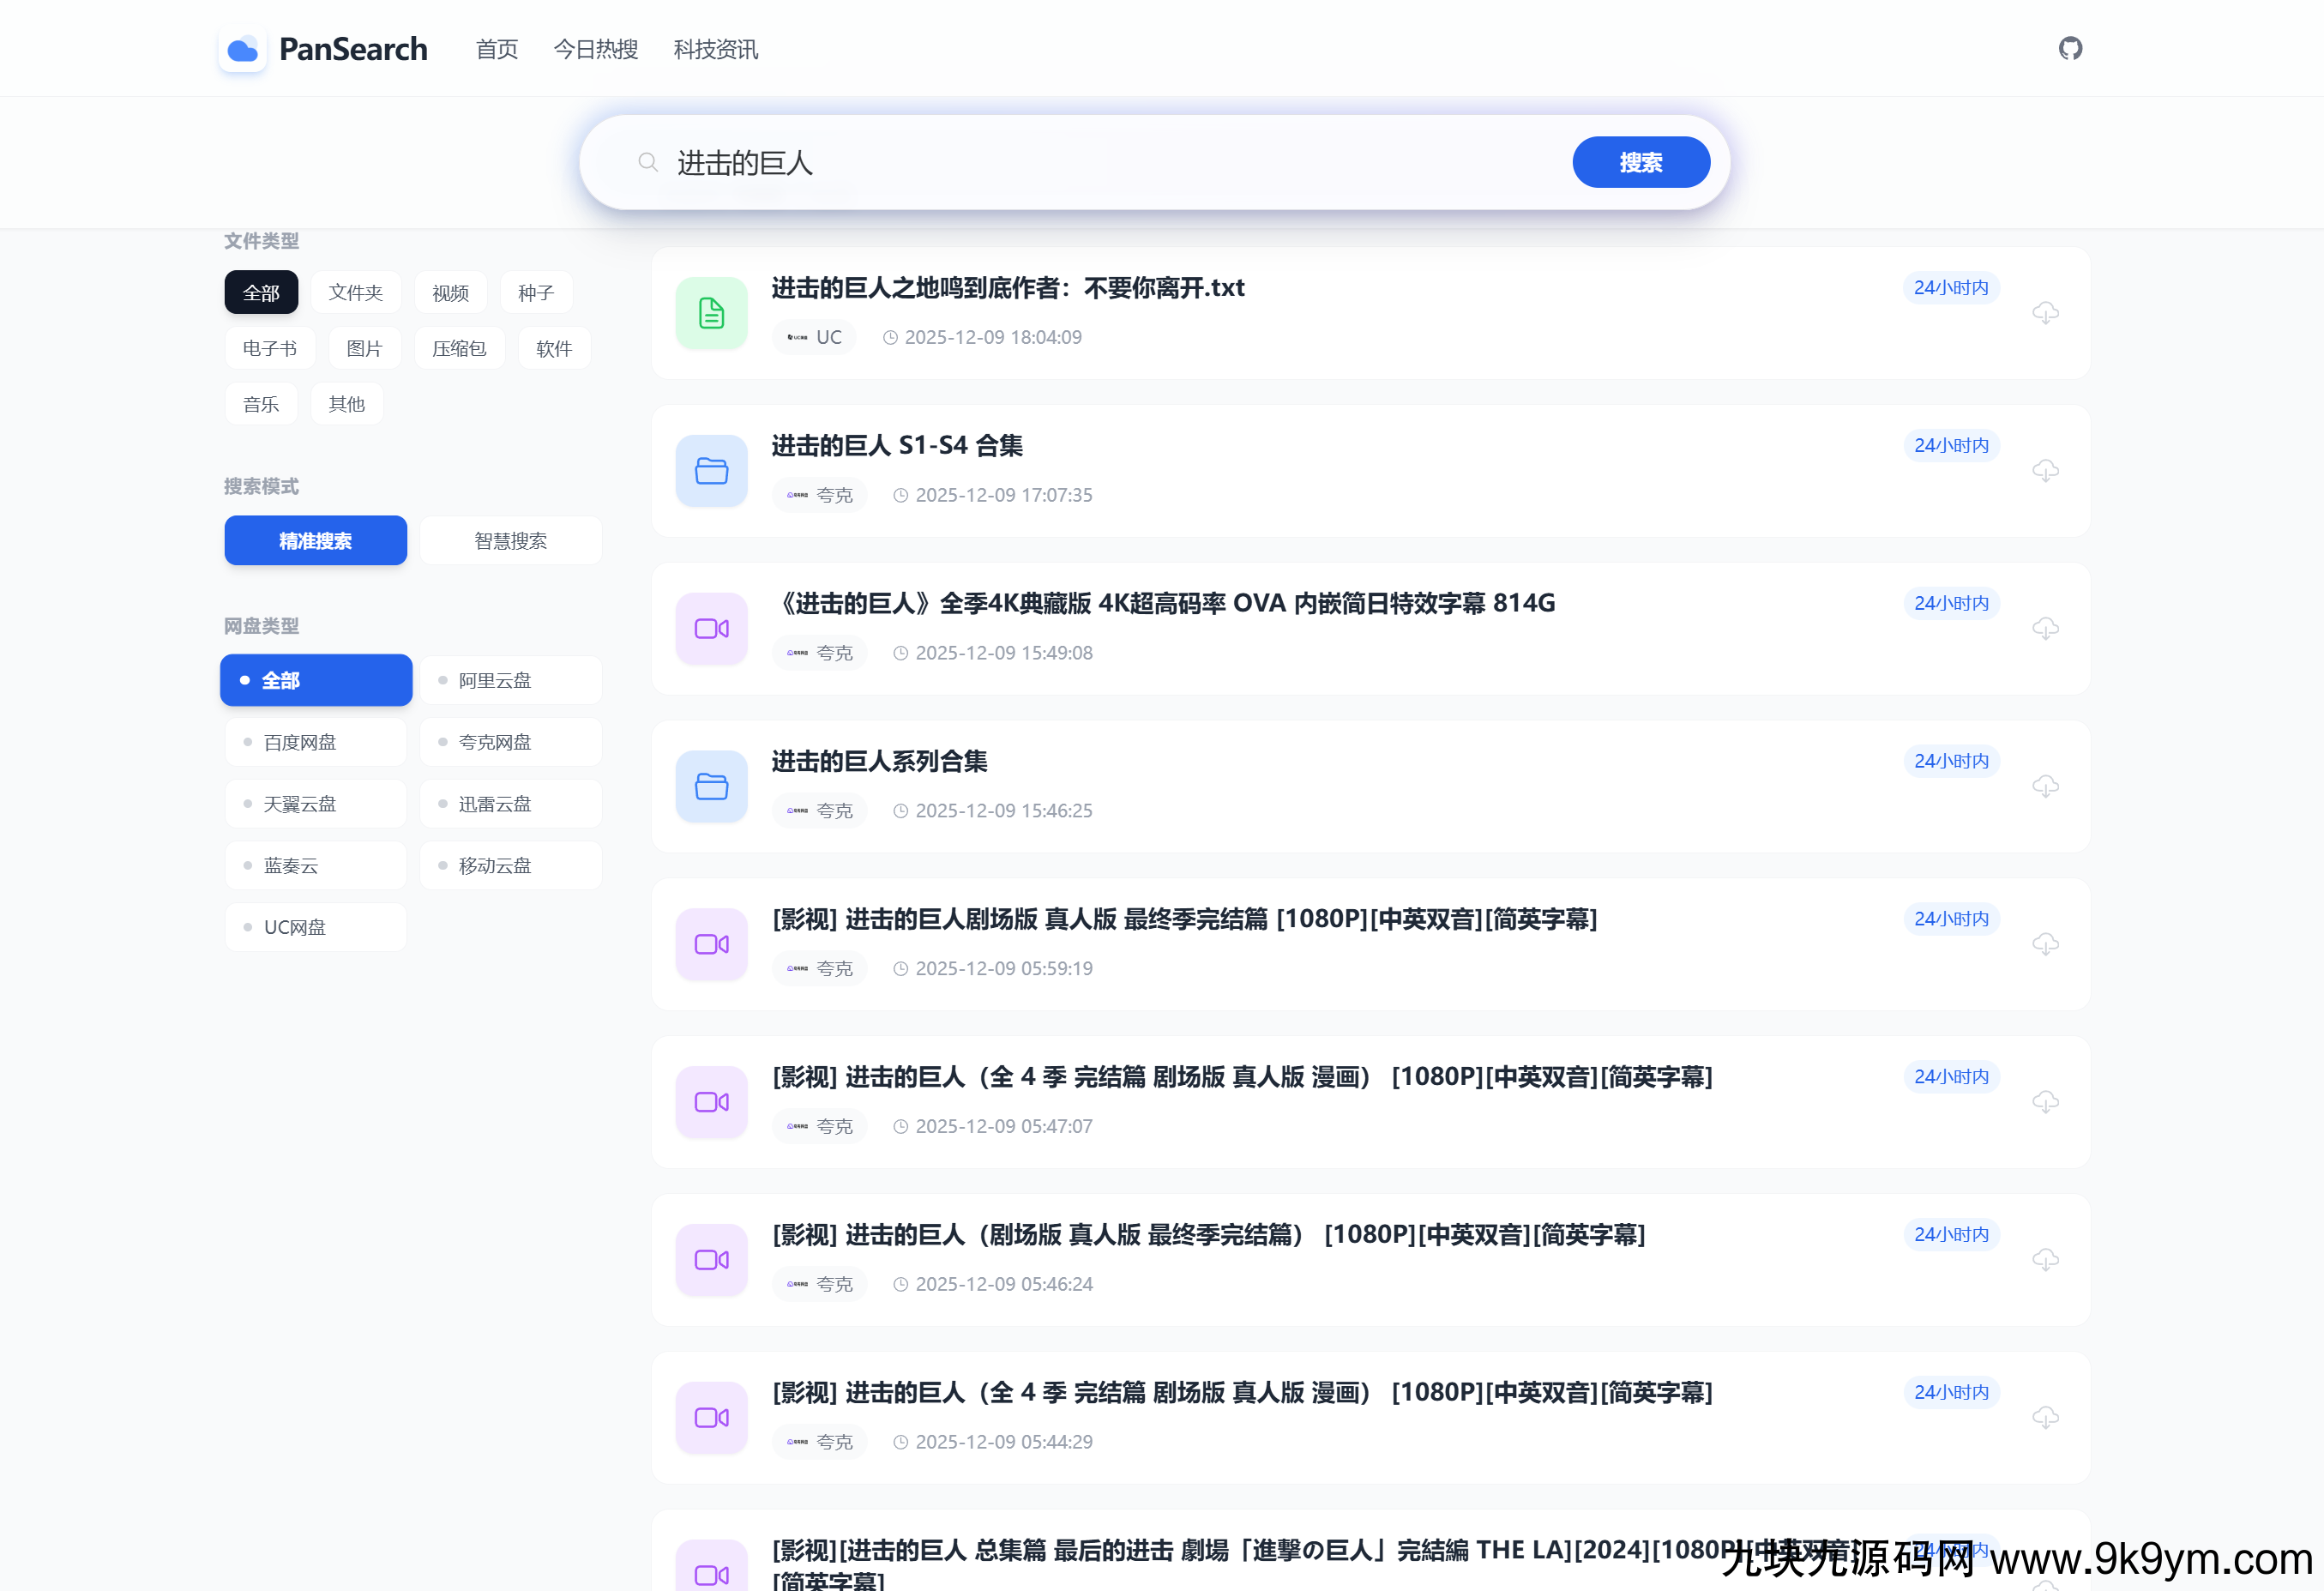The height and width of the screenshot is (1591, 2324).
Task: Open the 今日热搜 menu item
Action: pyautogui.click(x=595, y=50)
